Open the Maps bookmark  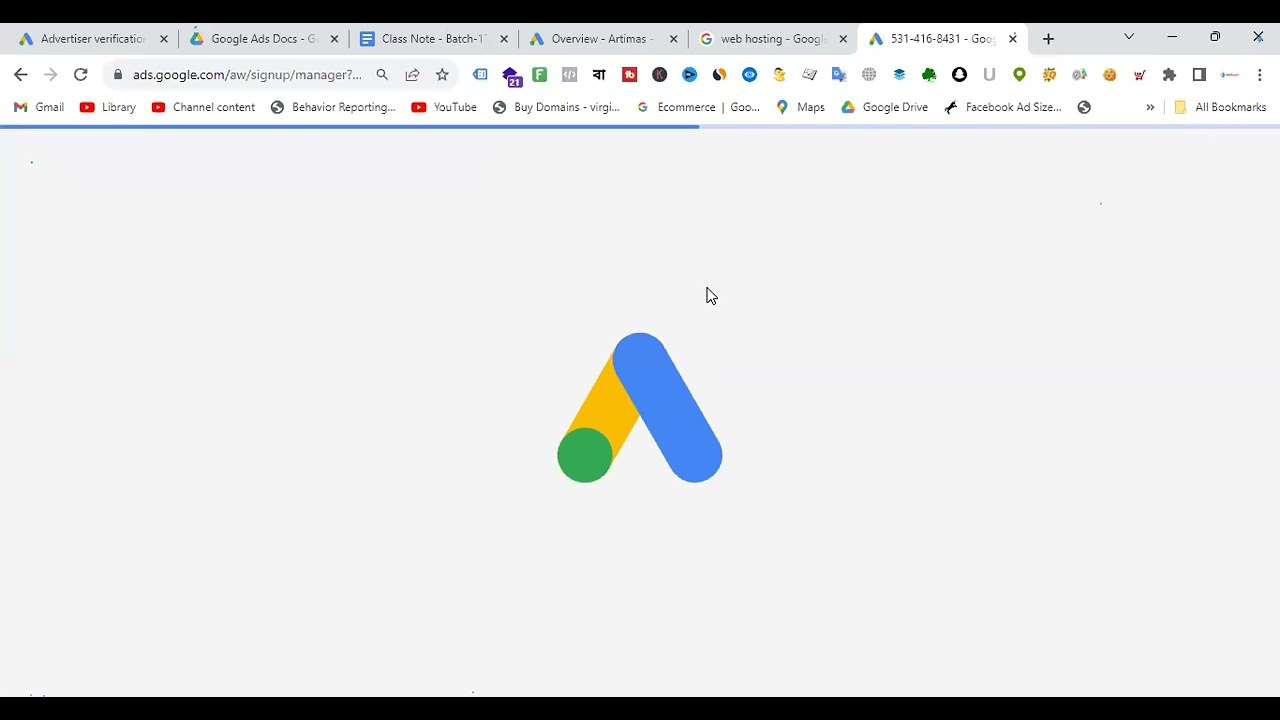coord(800,107)
